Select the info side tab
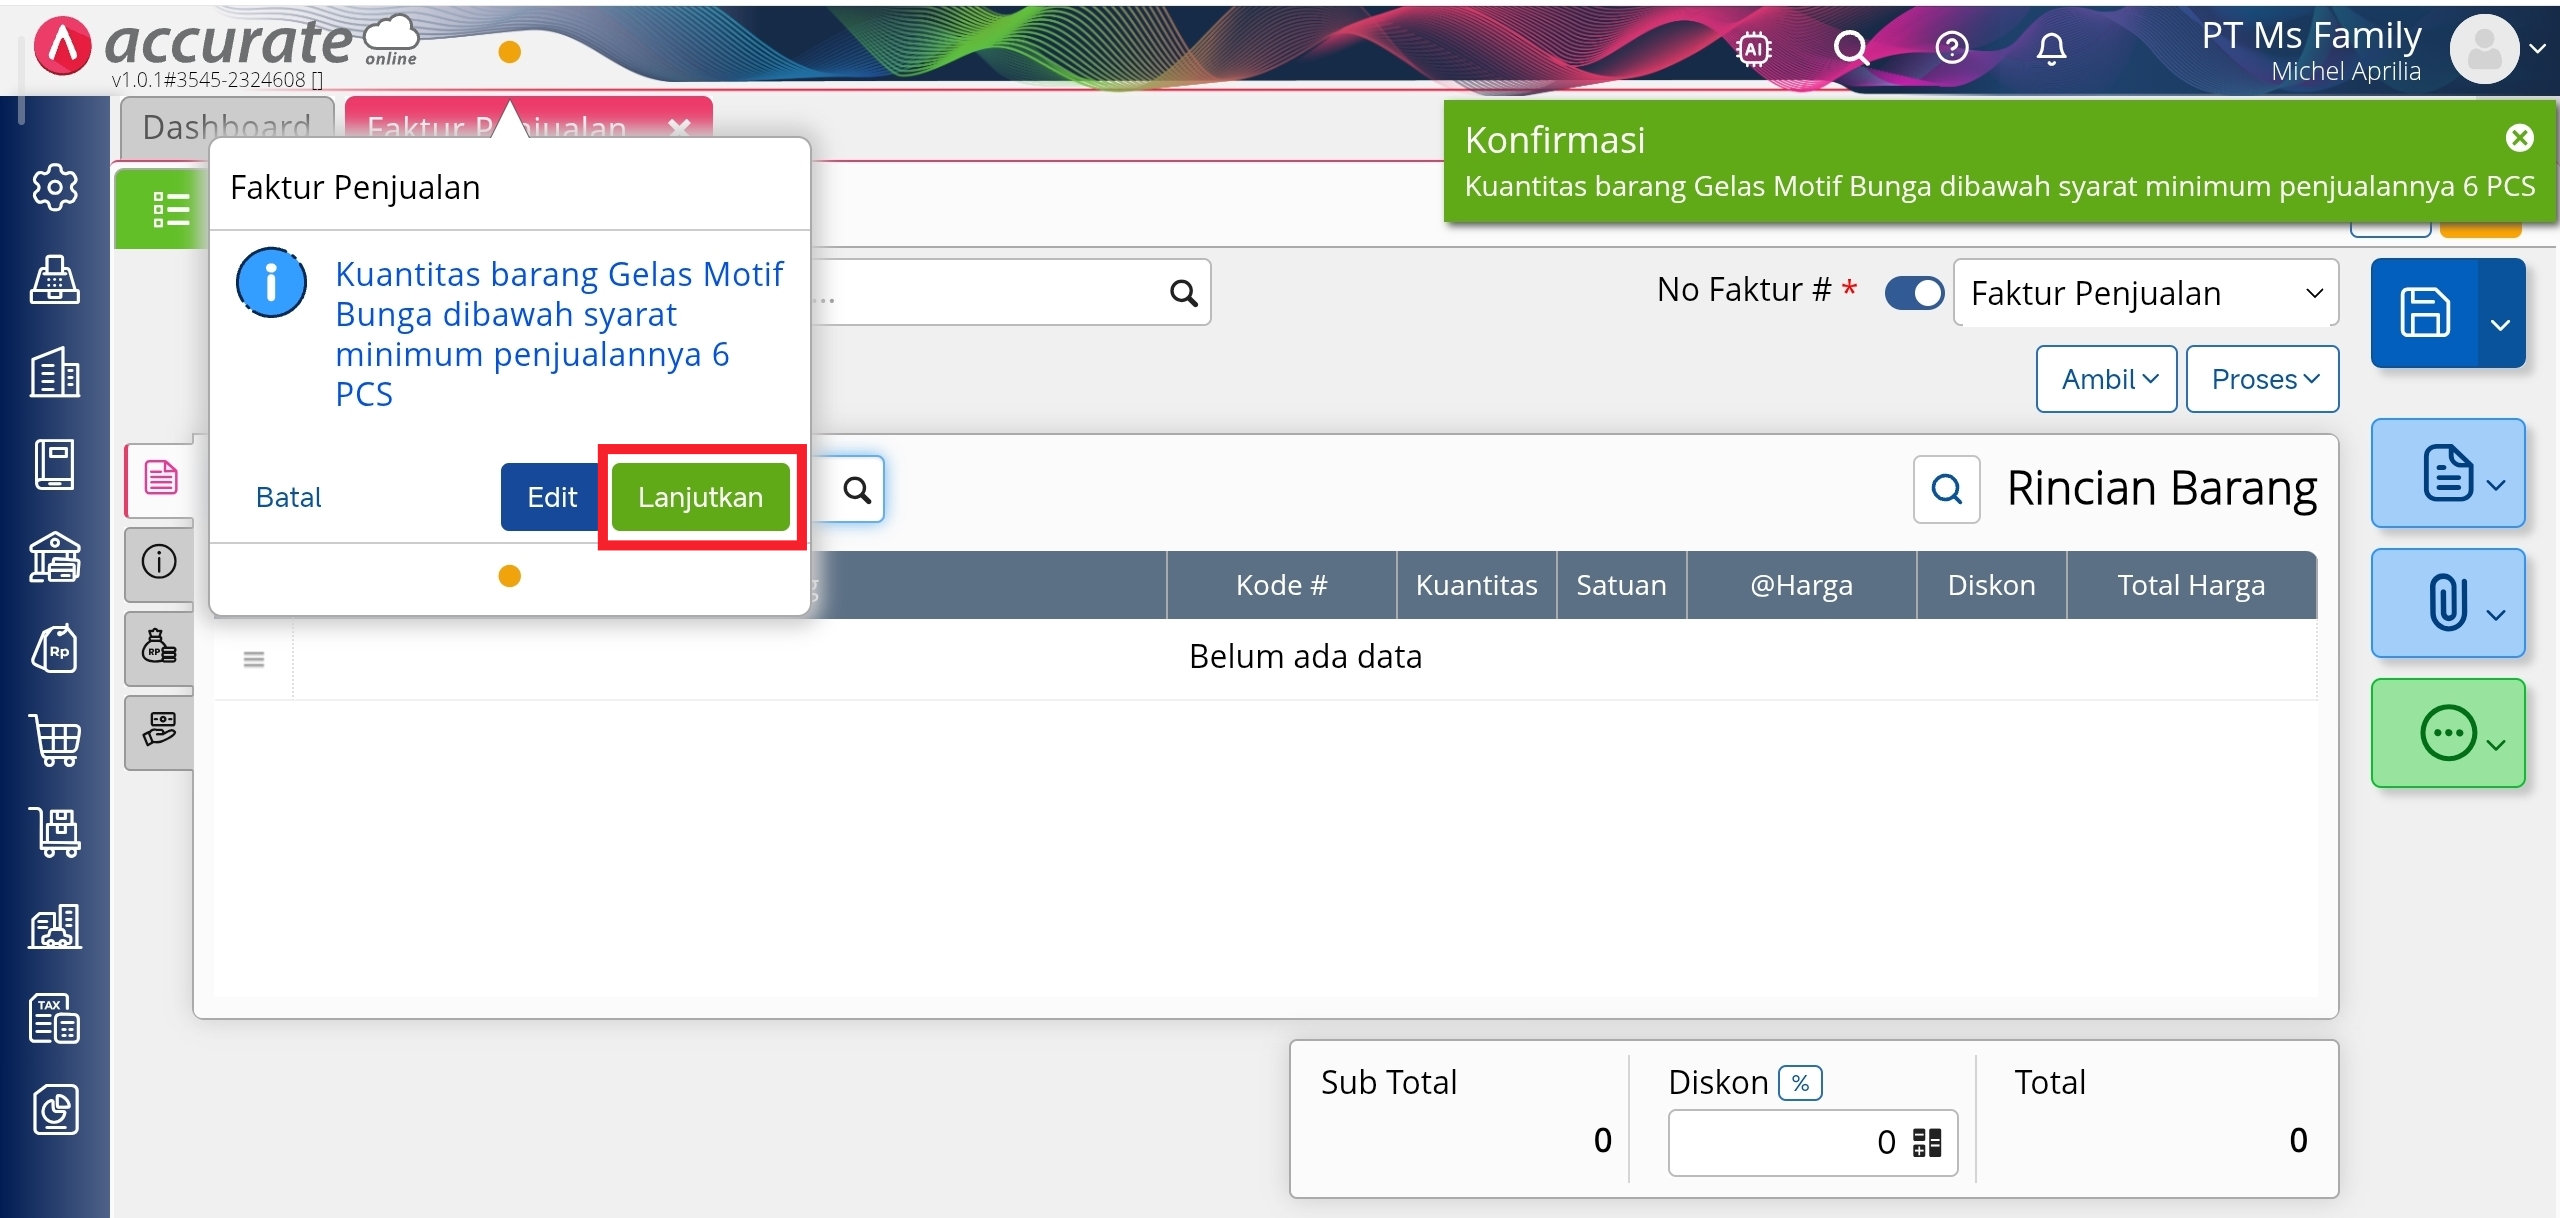 point(160,562)
